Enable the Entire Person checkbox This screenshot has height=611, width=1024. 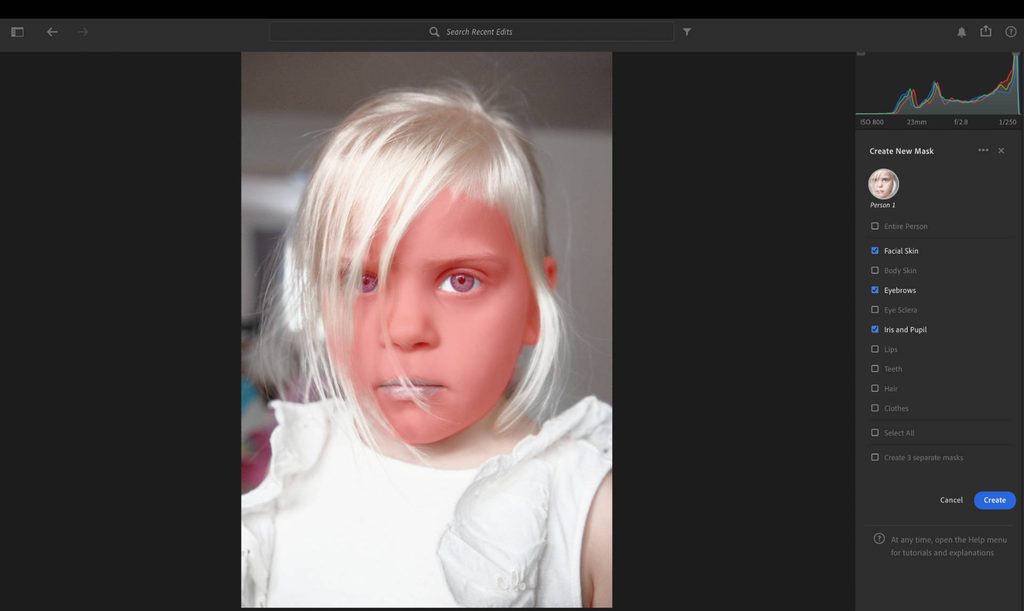874,226
